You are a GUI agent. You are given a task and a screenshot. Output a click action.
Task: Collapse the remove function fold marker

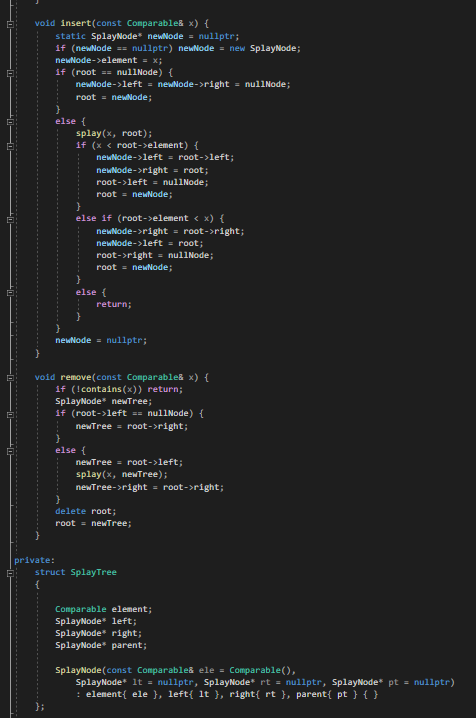(x=10, y=378)
